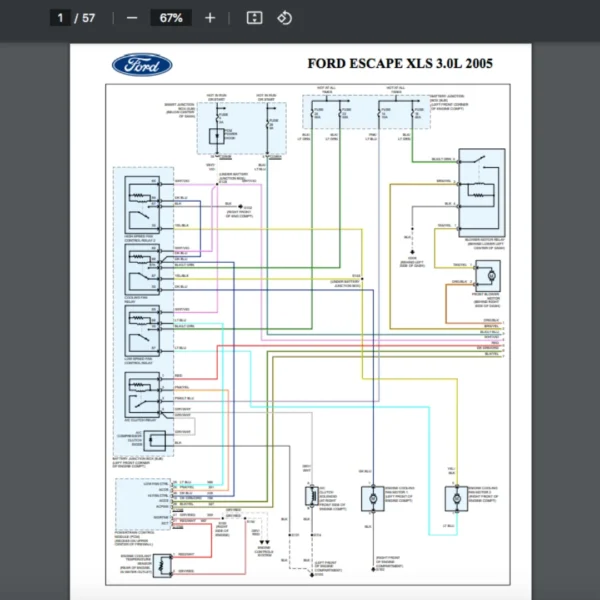
Task: Click the zoom out minus button
Action: 133,18
